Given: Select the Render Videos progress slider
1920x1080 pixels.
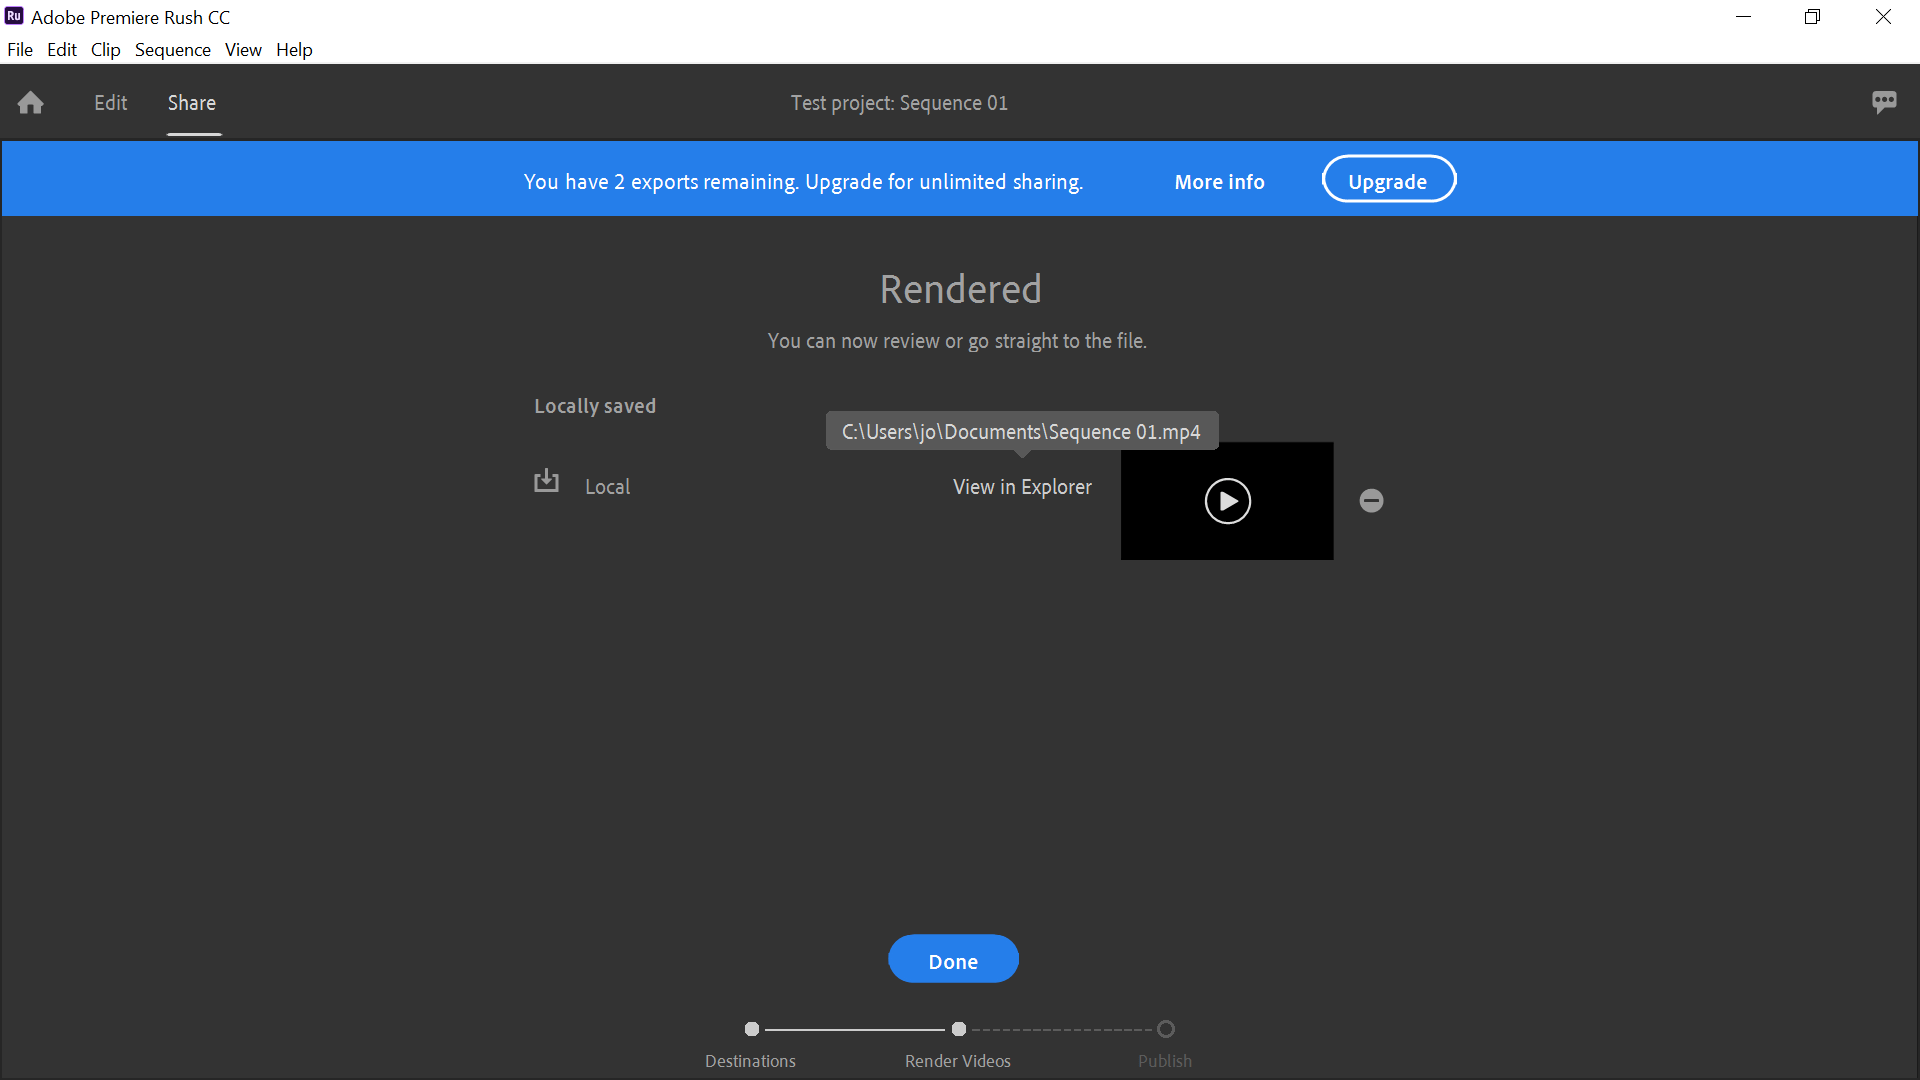Looking at the screenshot, I should [959, 1029].
